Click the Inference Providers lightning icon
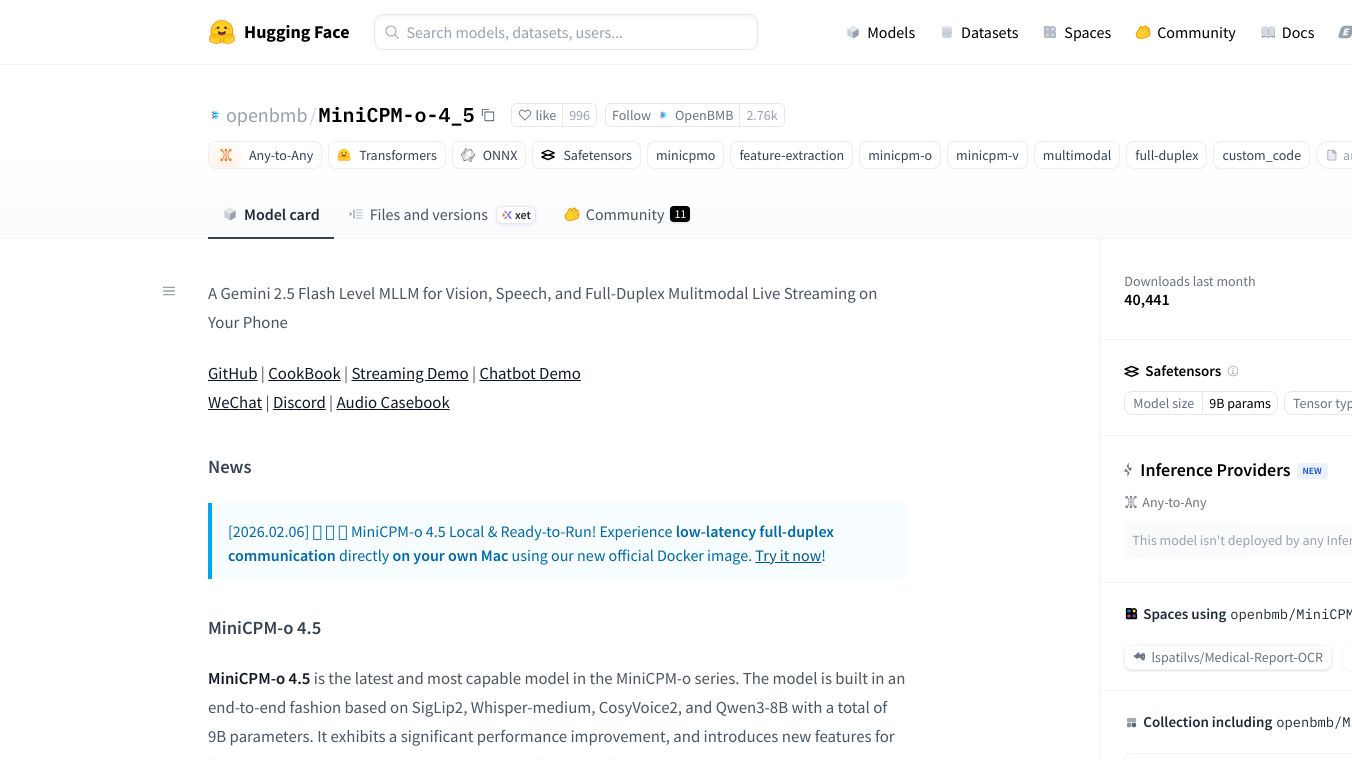1352x760 pixels. [1129, 470]
